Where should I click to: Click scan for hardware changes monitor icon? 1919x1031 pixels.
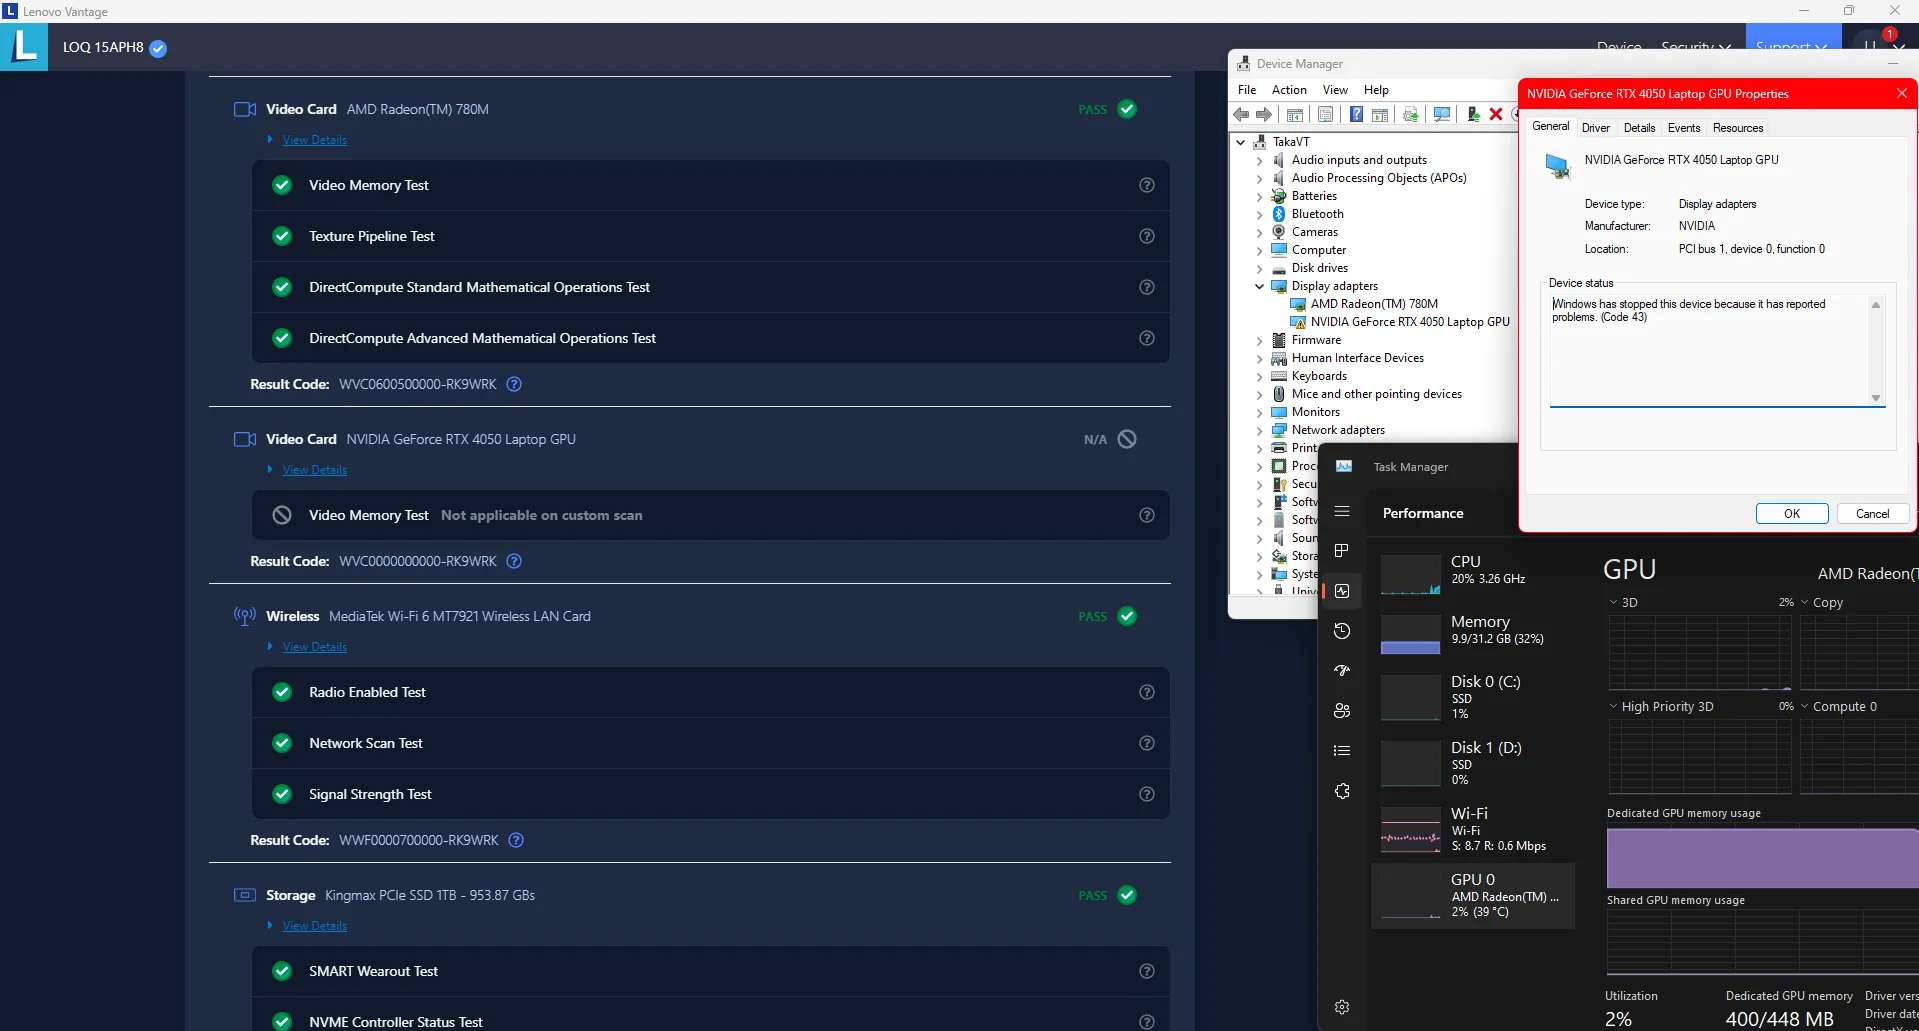pyautogui.click(x=1441, y=115)
